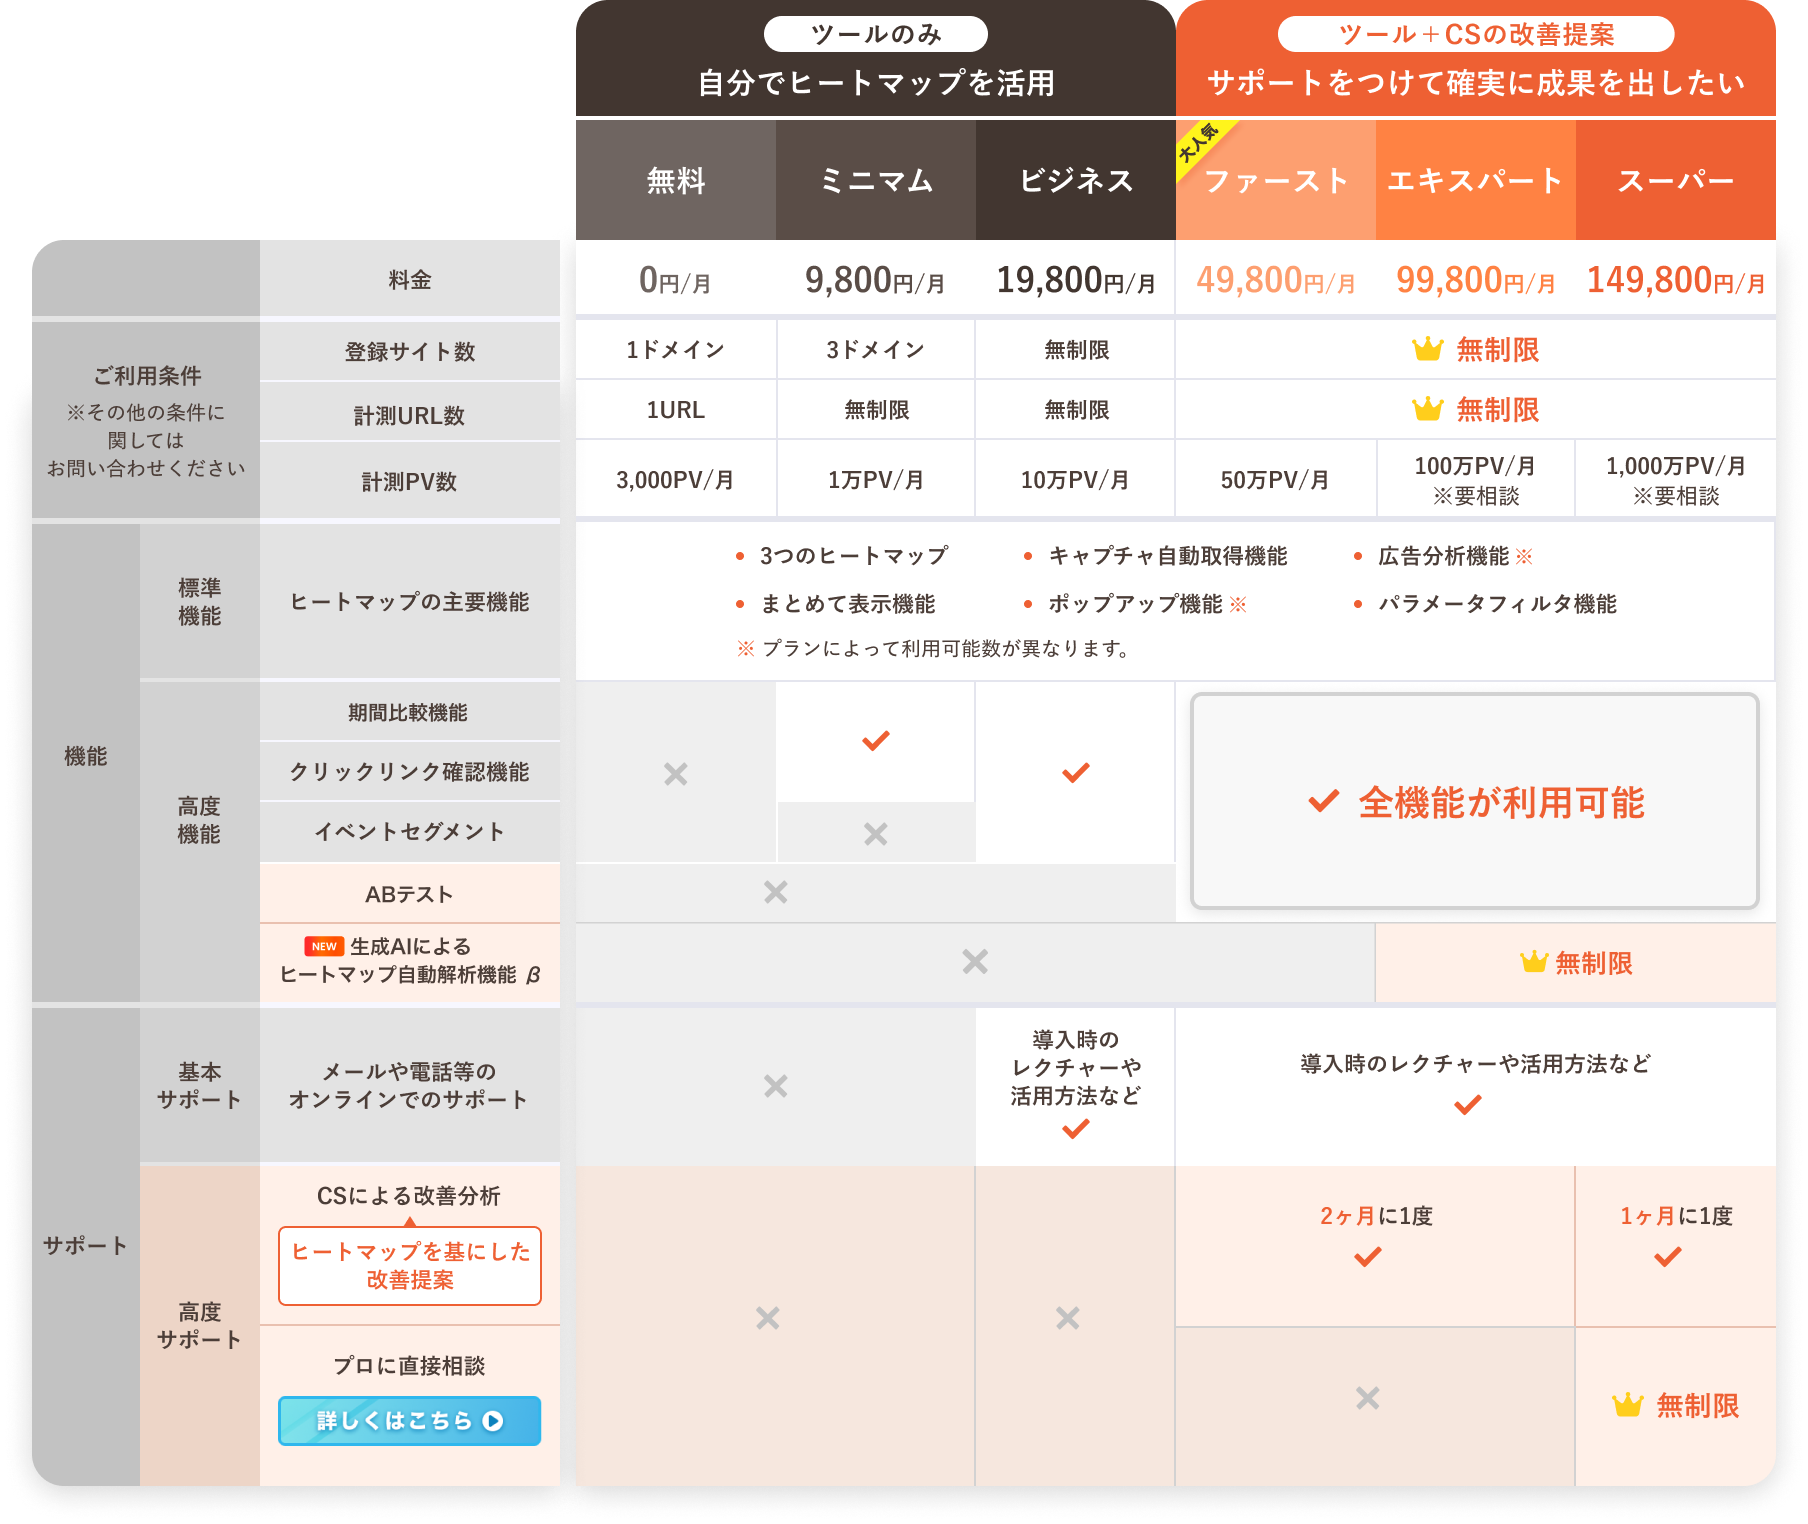Image resolution: width=1808 pixels, height=1524 pixels.
Task: Click the crown icon in 生成AI row
Action: click(1534, 961)
